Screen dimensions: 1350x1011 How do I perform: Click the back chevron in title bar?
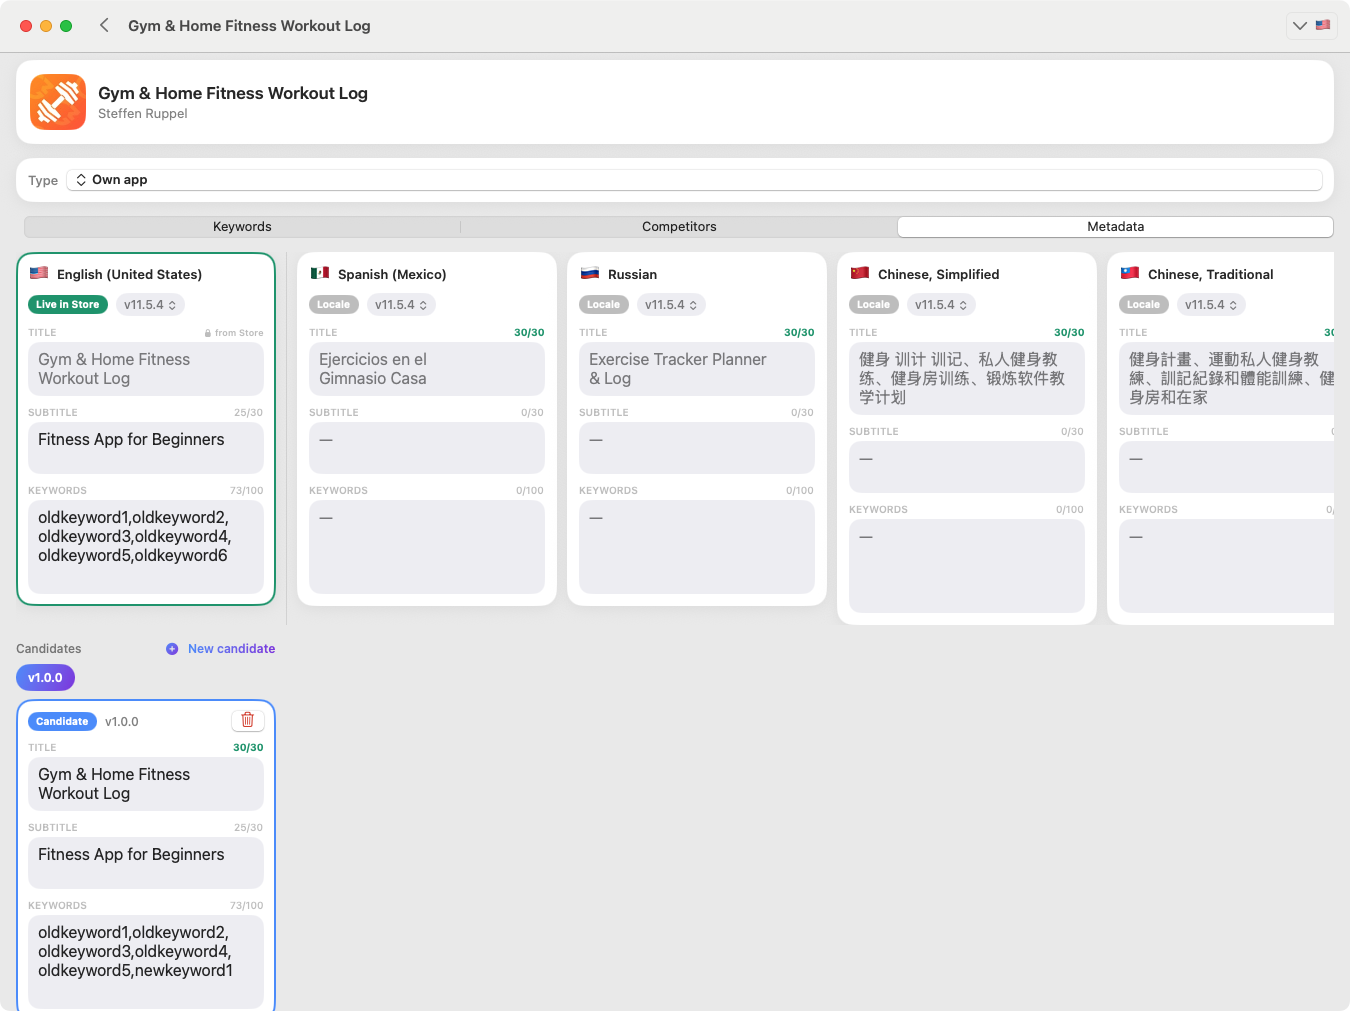pyautogui.click(x=104, y=25)
